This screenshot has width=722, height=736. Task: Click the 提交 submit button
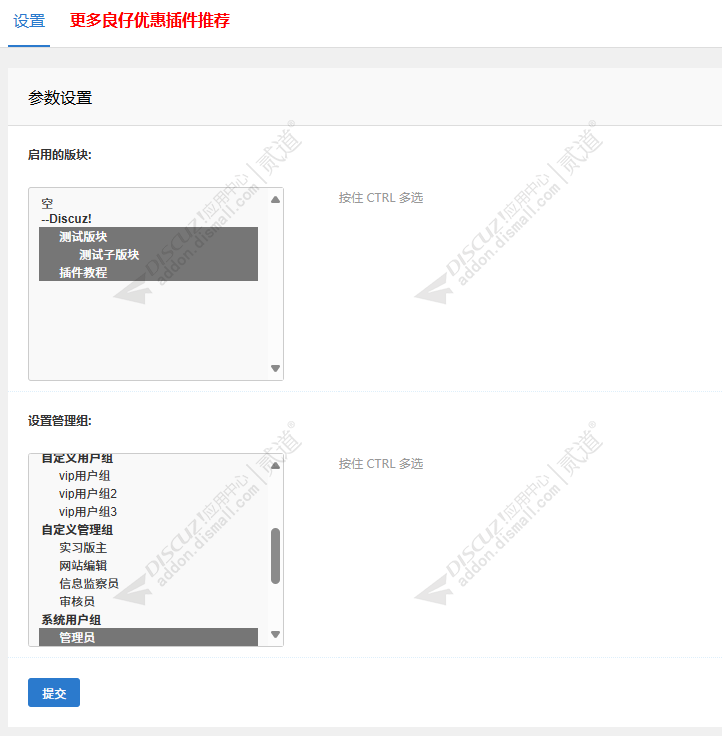[x=54, y=692]
